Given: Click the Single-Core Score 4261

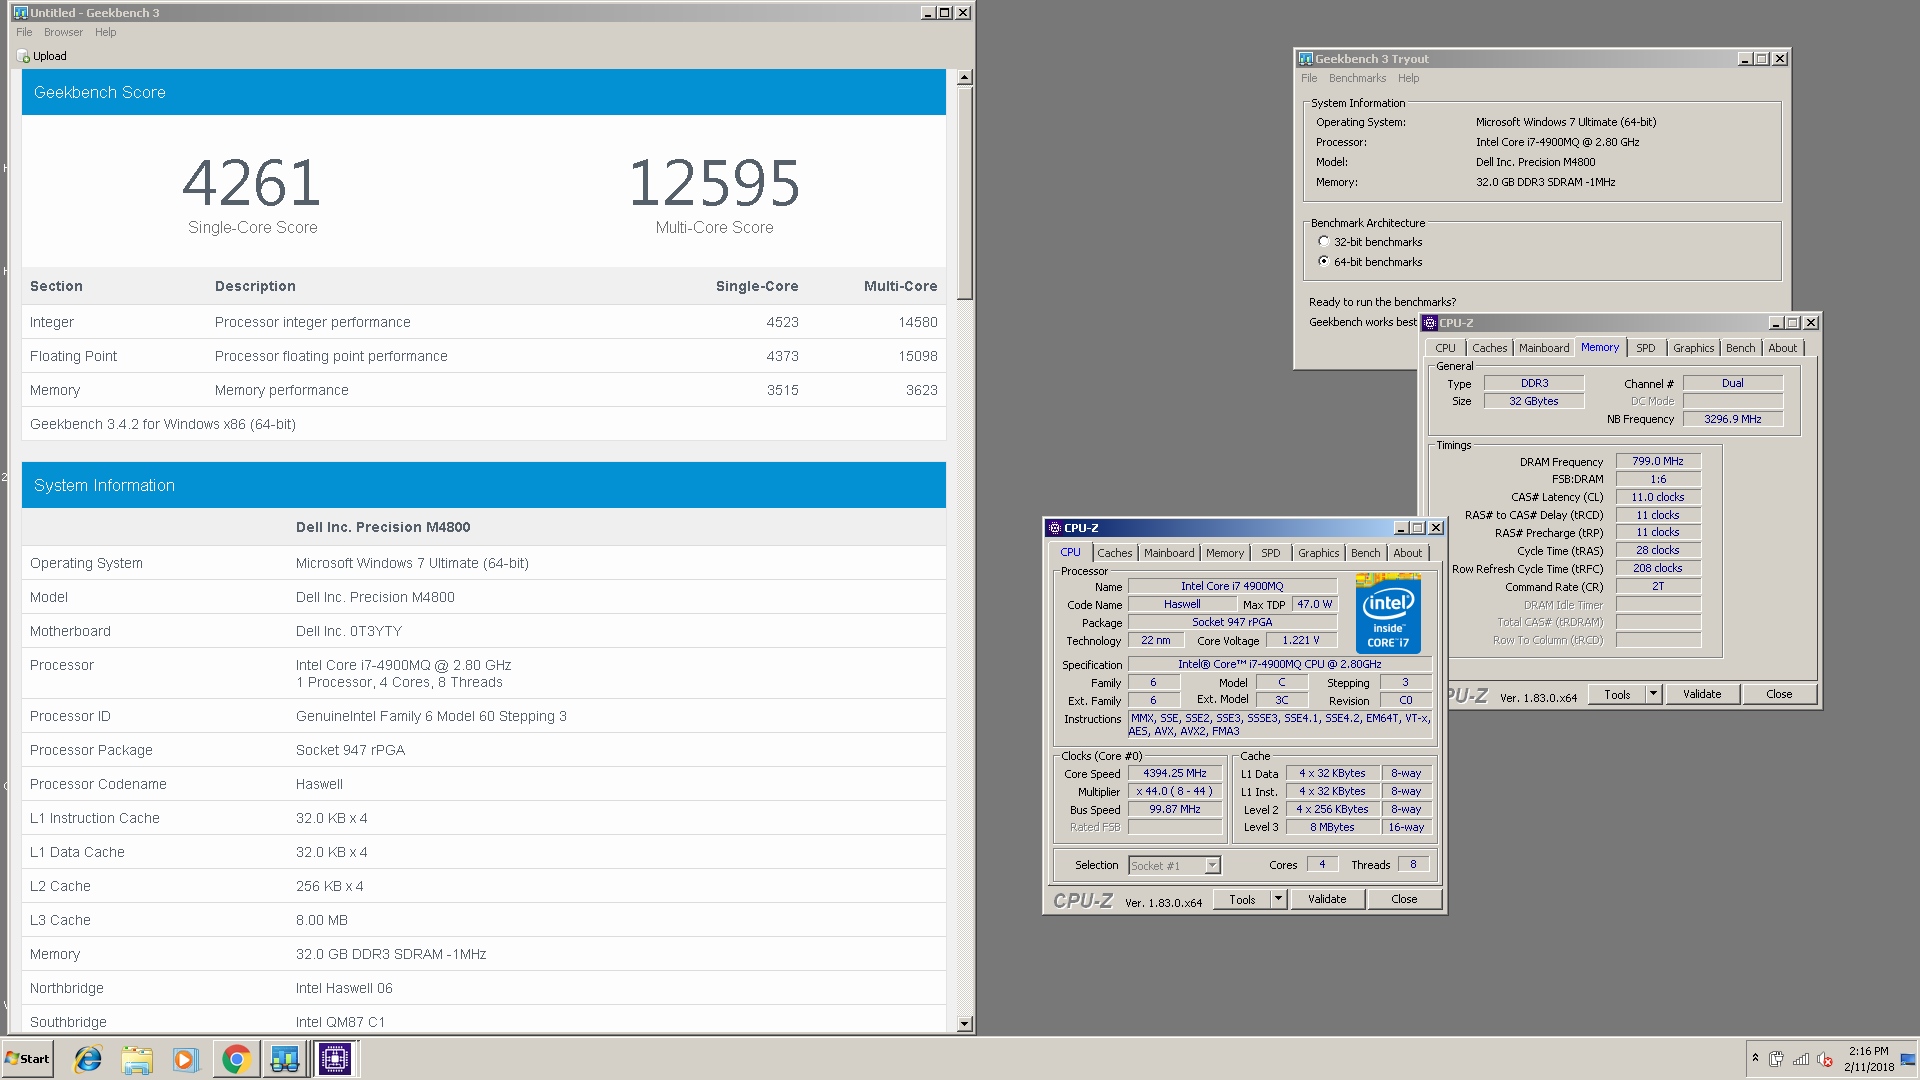Looking at the screenshot, I should (252, 184).
